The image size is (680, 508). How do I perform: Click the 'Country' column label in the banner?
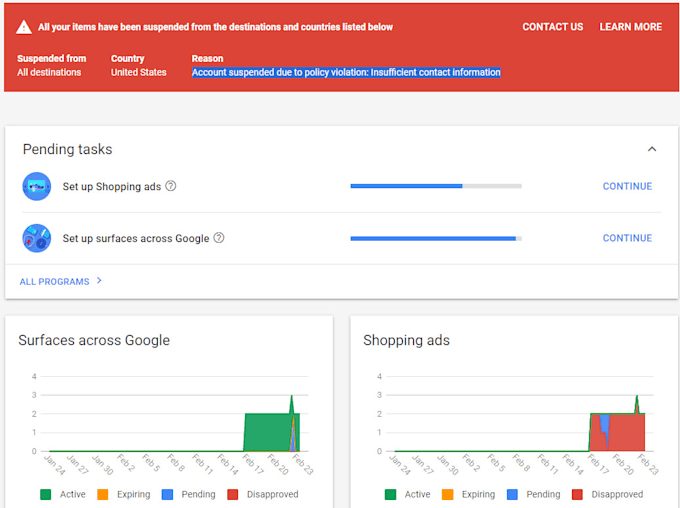tap(128, 59)
